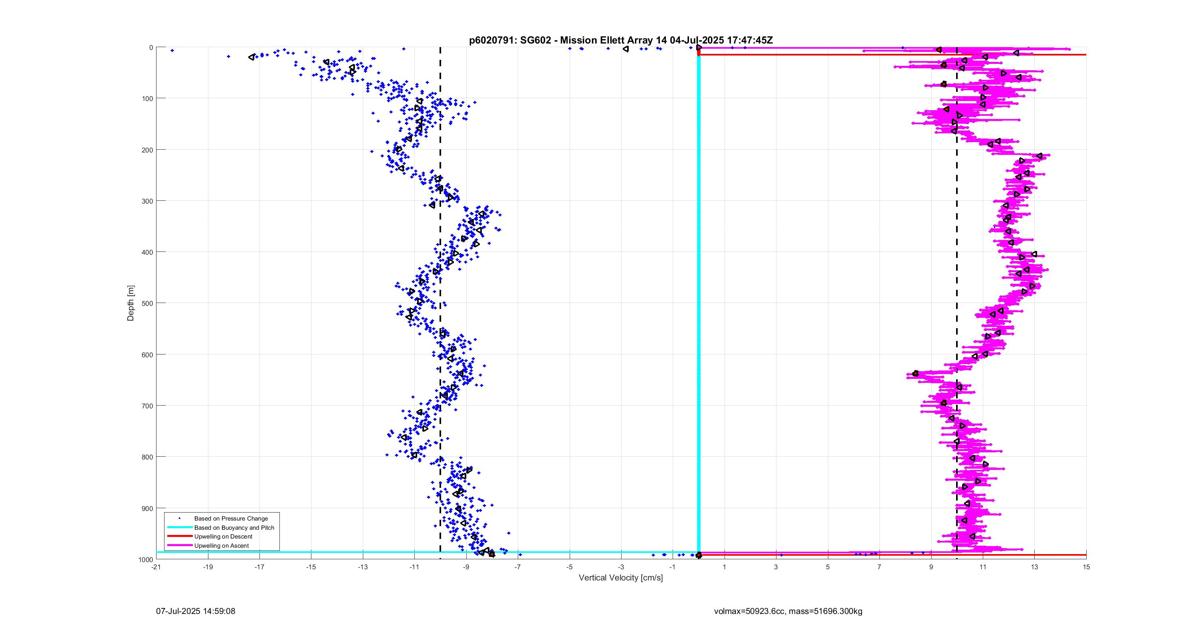The image size is (1200, 628).
Task: Click the x-axis tick label '-13'
Action: (x=363, y=567)
